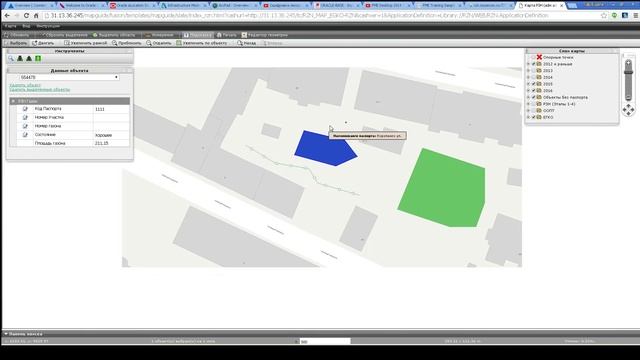
Task: Click the edit icon beside Код Паспорта
Action: (25, 109)
